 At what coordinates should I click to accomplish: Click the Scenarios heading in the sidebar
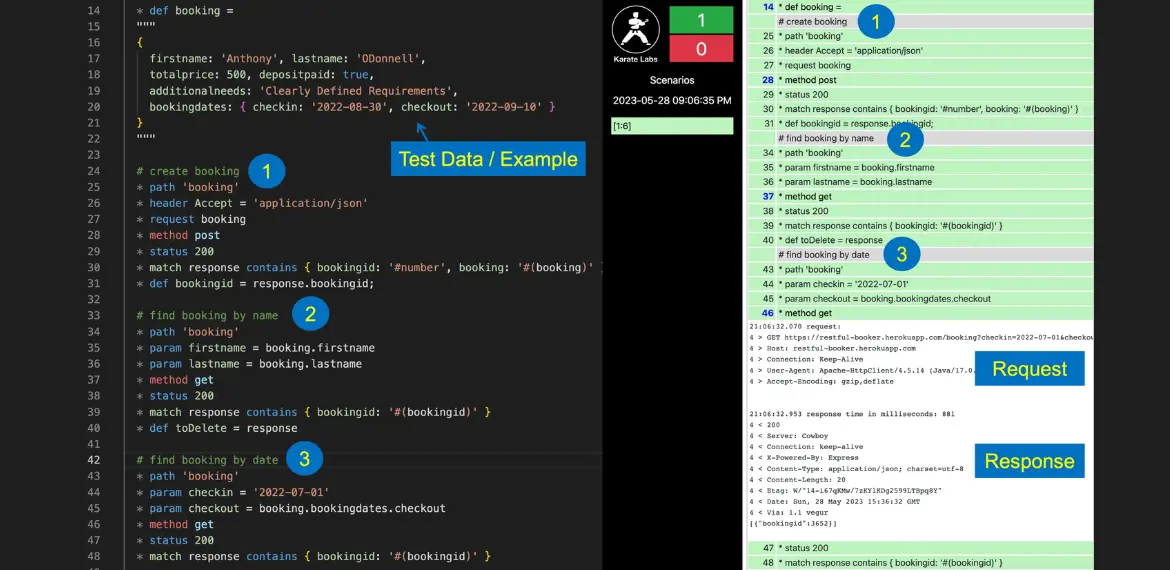tap(671, 80)
